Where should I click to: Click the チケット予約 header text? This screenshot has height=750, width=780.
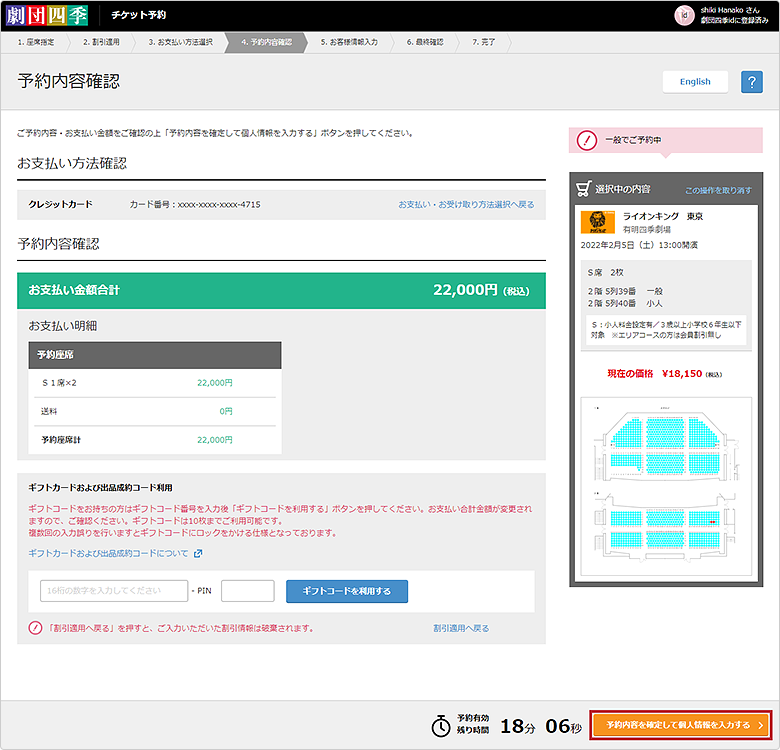(x=138, y=15)
